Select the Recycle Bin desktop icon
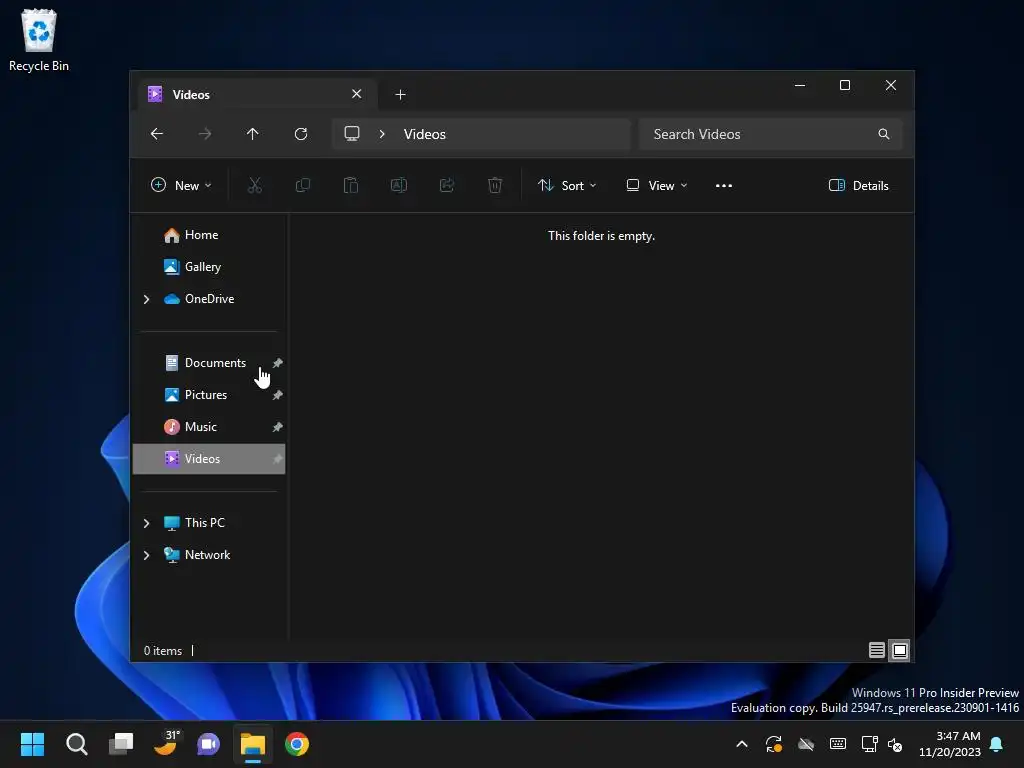Image resolution: width=1024 pixels, height=768 pixels. click(x=39, y=40)
